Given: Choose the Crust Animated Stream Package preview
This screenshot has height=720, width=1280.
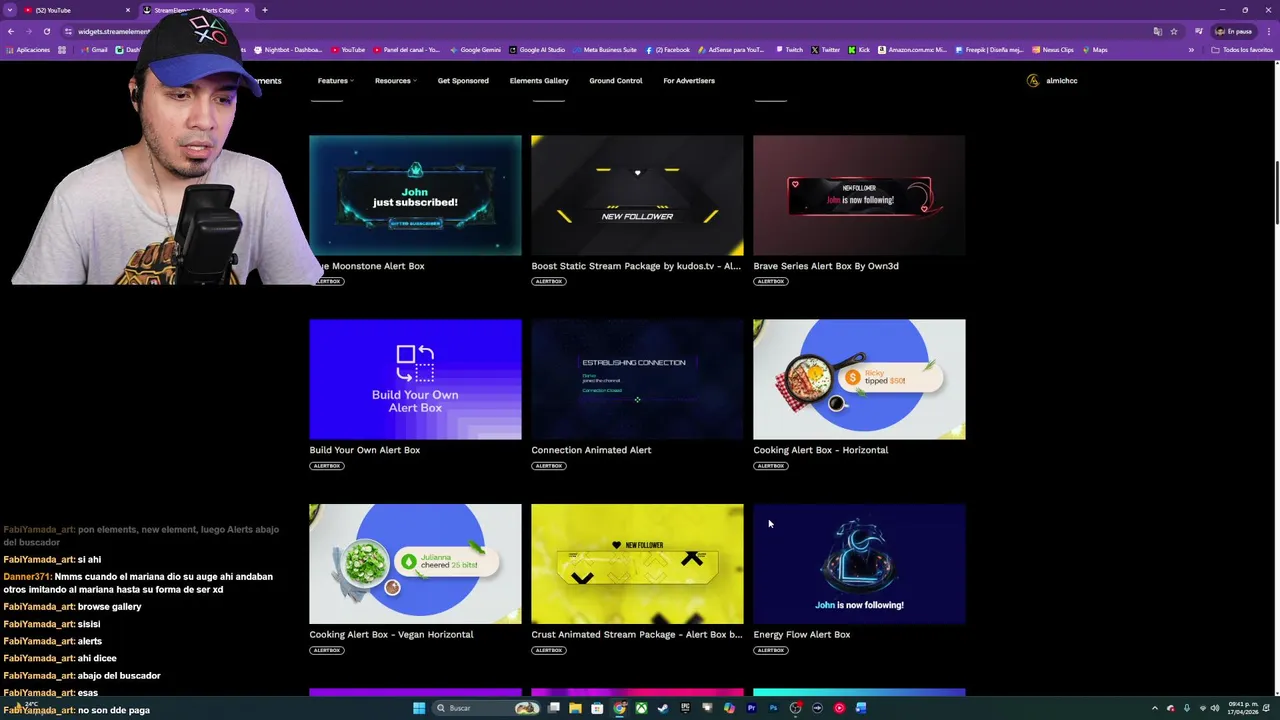Looking at the screenshot, I should pyautogui.click(x=637, y=564).
